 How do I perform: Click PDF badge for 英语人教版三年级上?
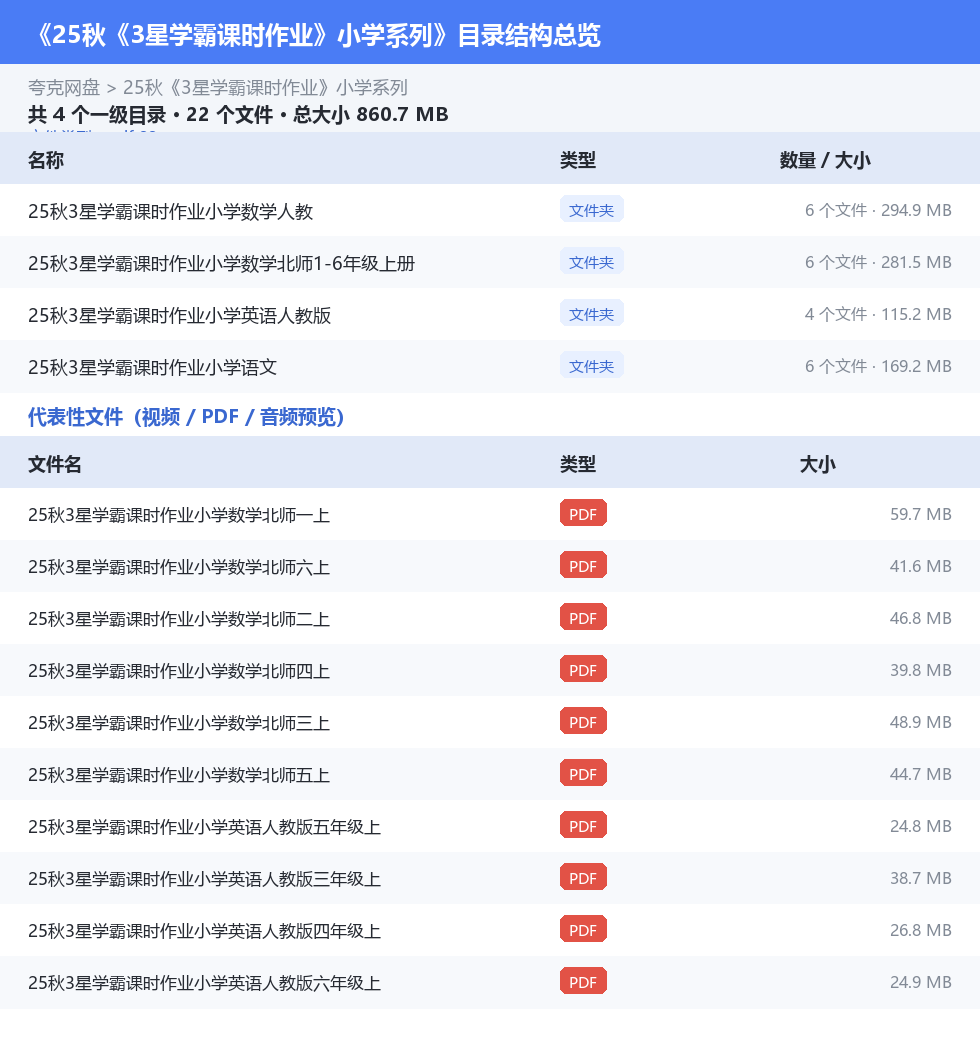[x=583, y=877]
